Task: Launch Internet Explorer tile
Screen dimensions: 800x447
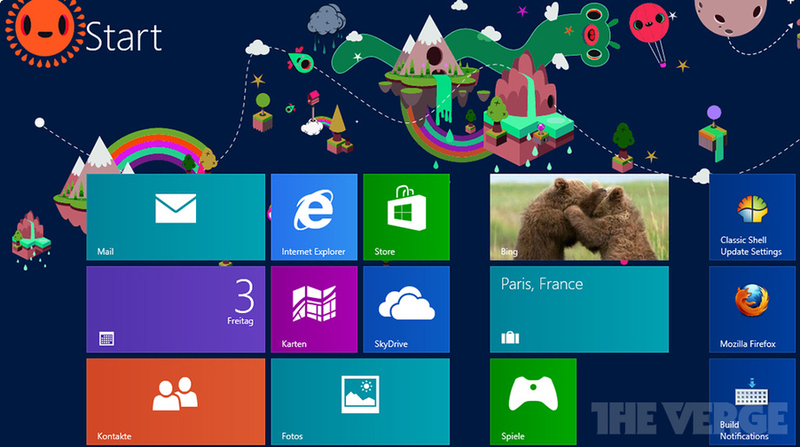Action: coord(314,217)
